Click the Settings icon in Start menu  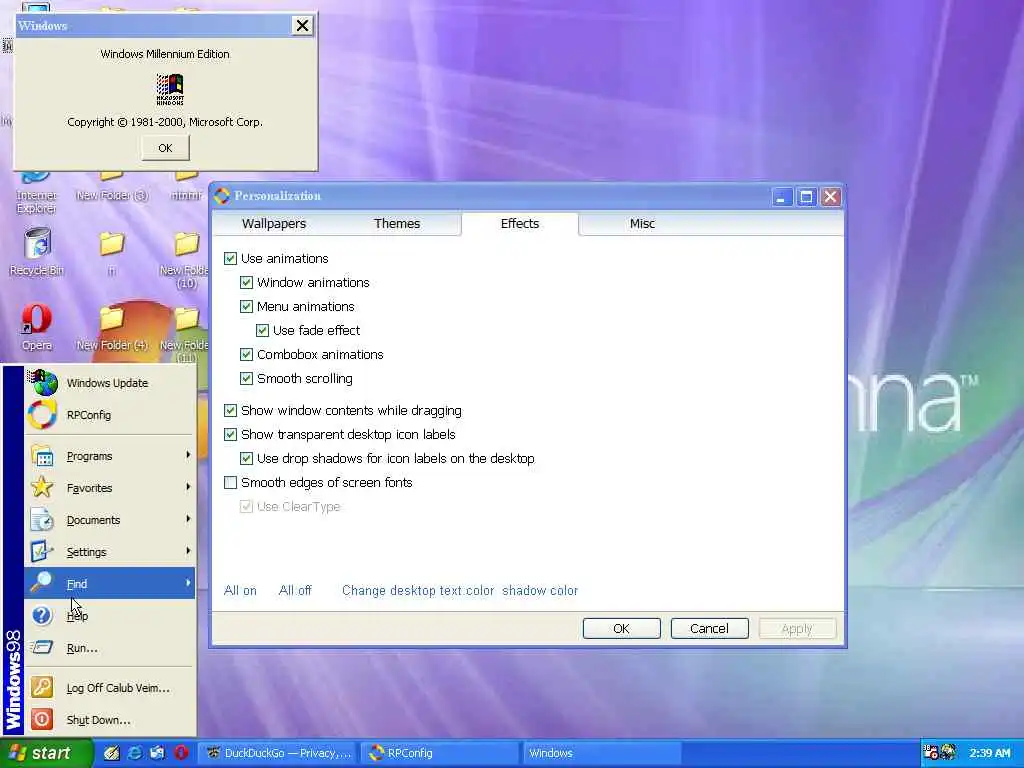42,552
